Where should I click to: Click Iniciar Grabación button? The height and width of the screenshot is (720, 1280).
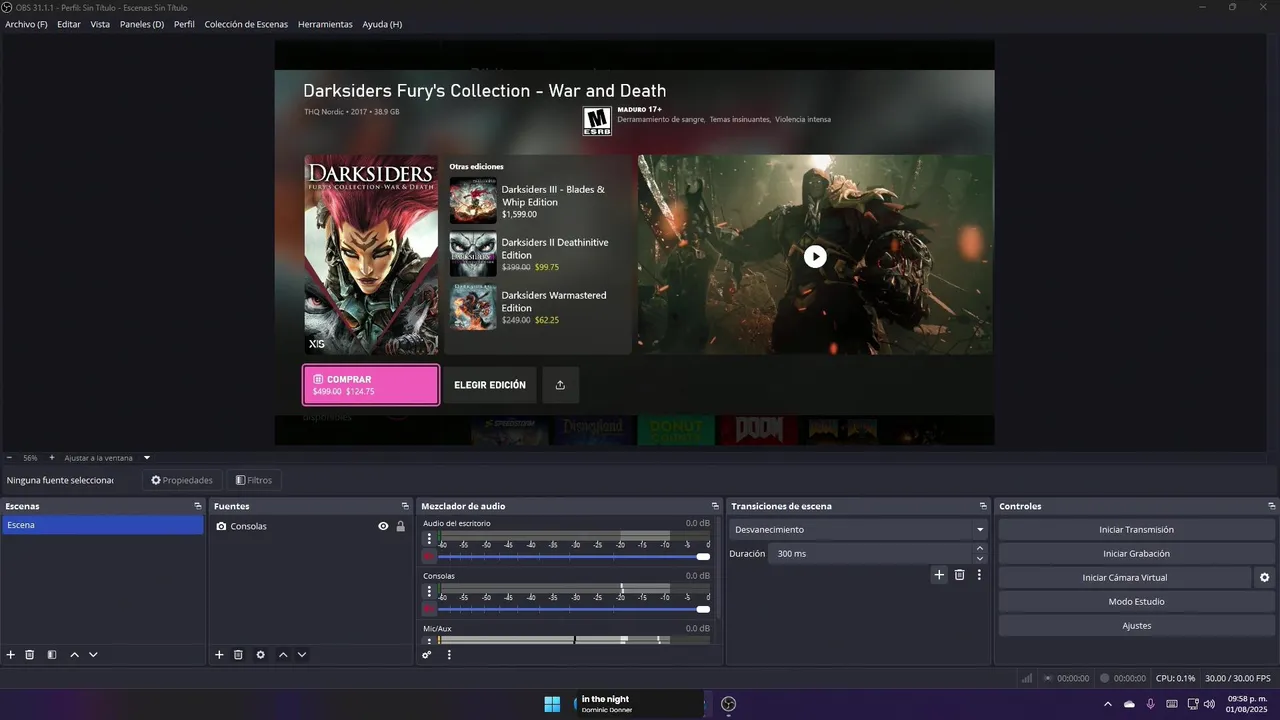[x=1136, y=553]
